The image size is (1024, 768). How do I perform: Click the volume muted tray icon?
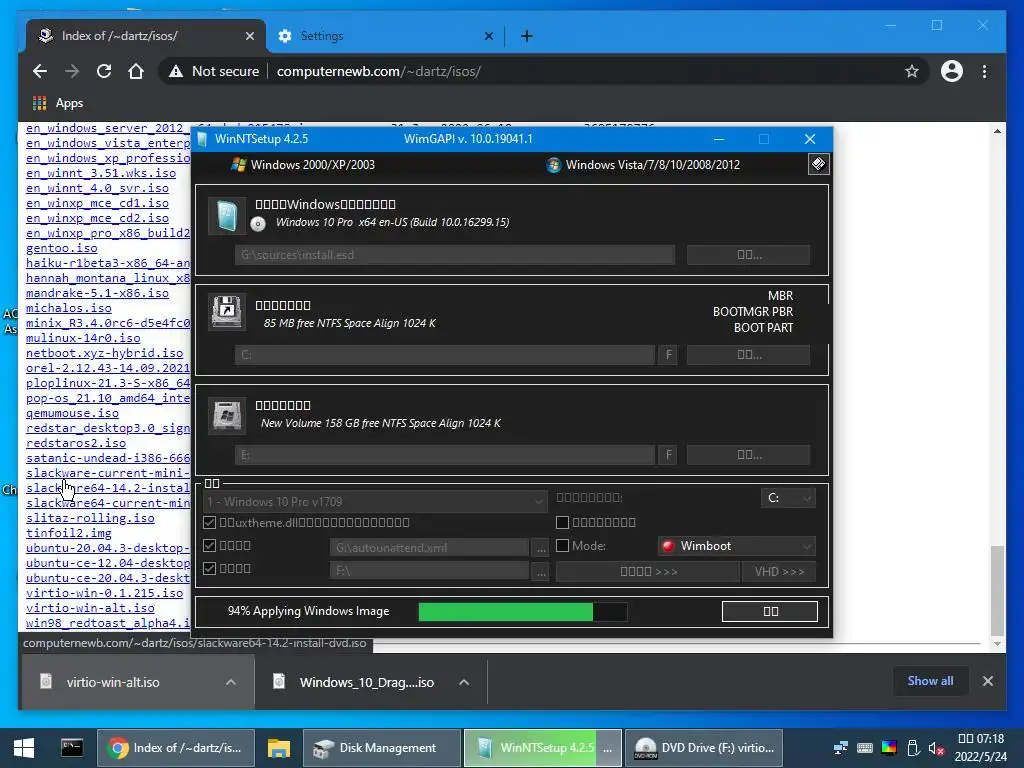[936, 748]
